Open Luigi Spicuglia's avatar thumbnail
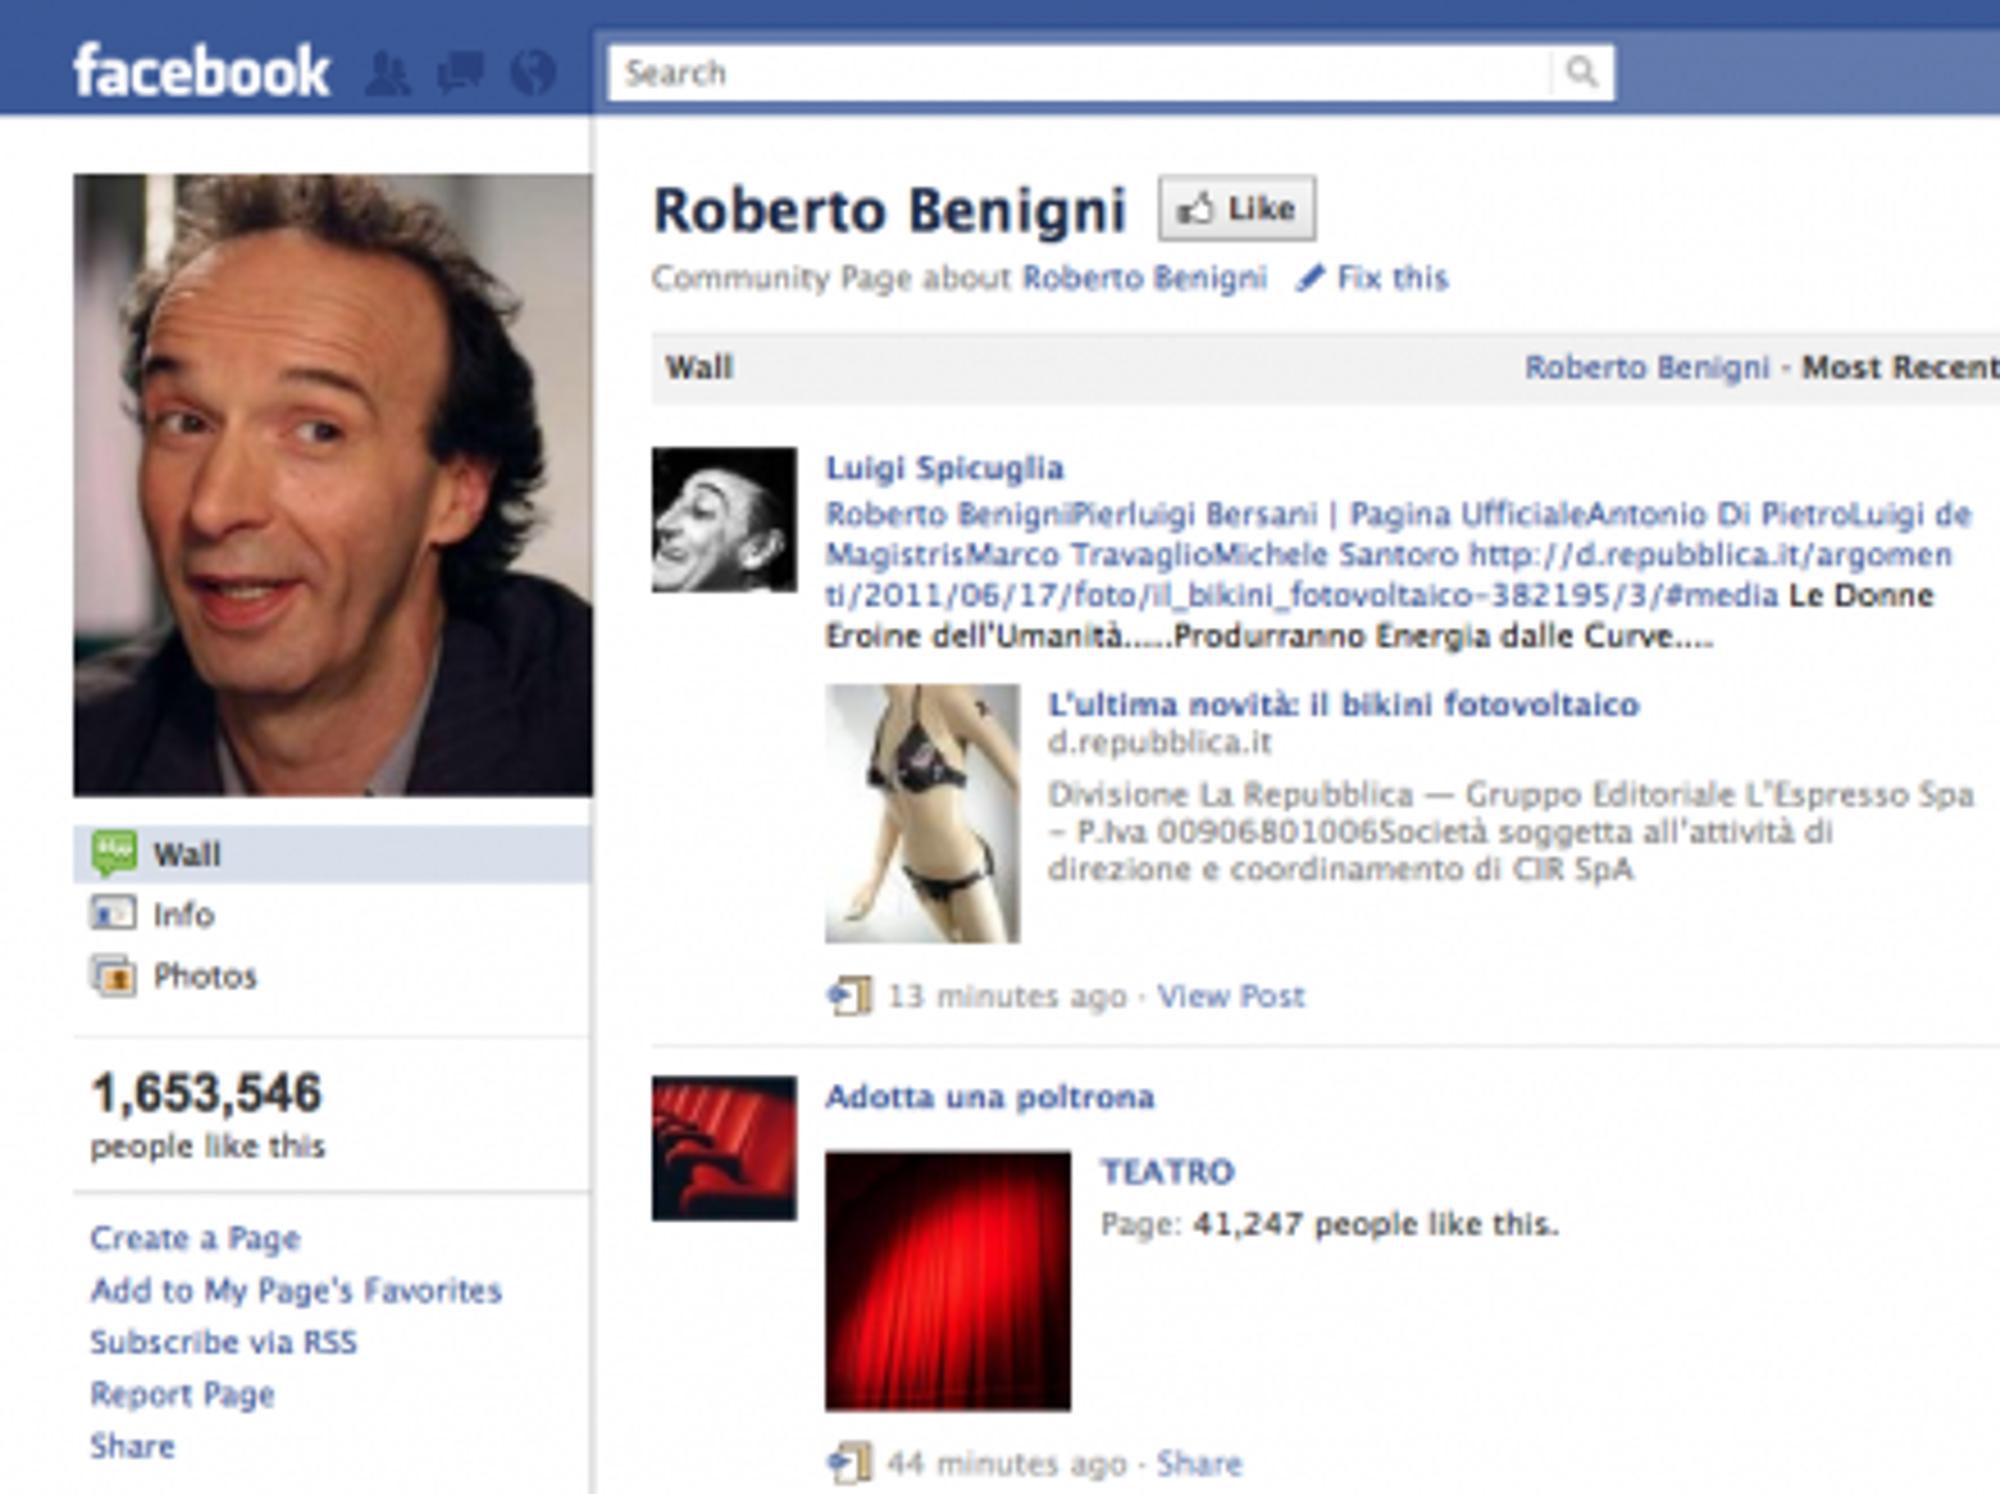The width and height of the screenshot is (2000, 1494). click(x=725, y=520)
